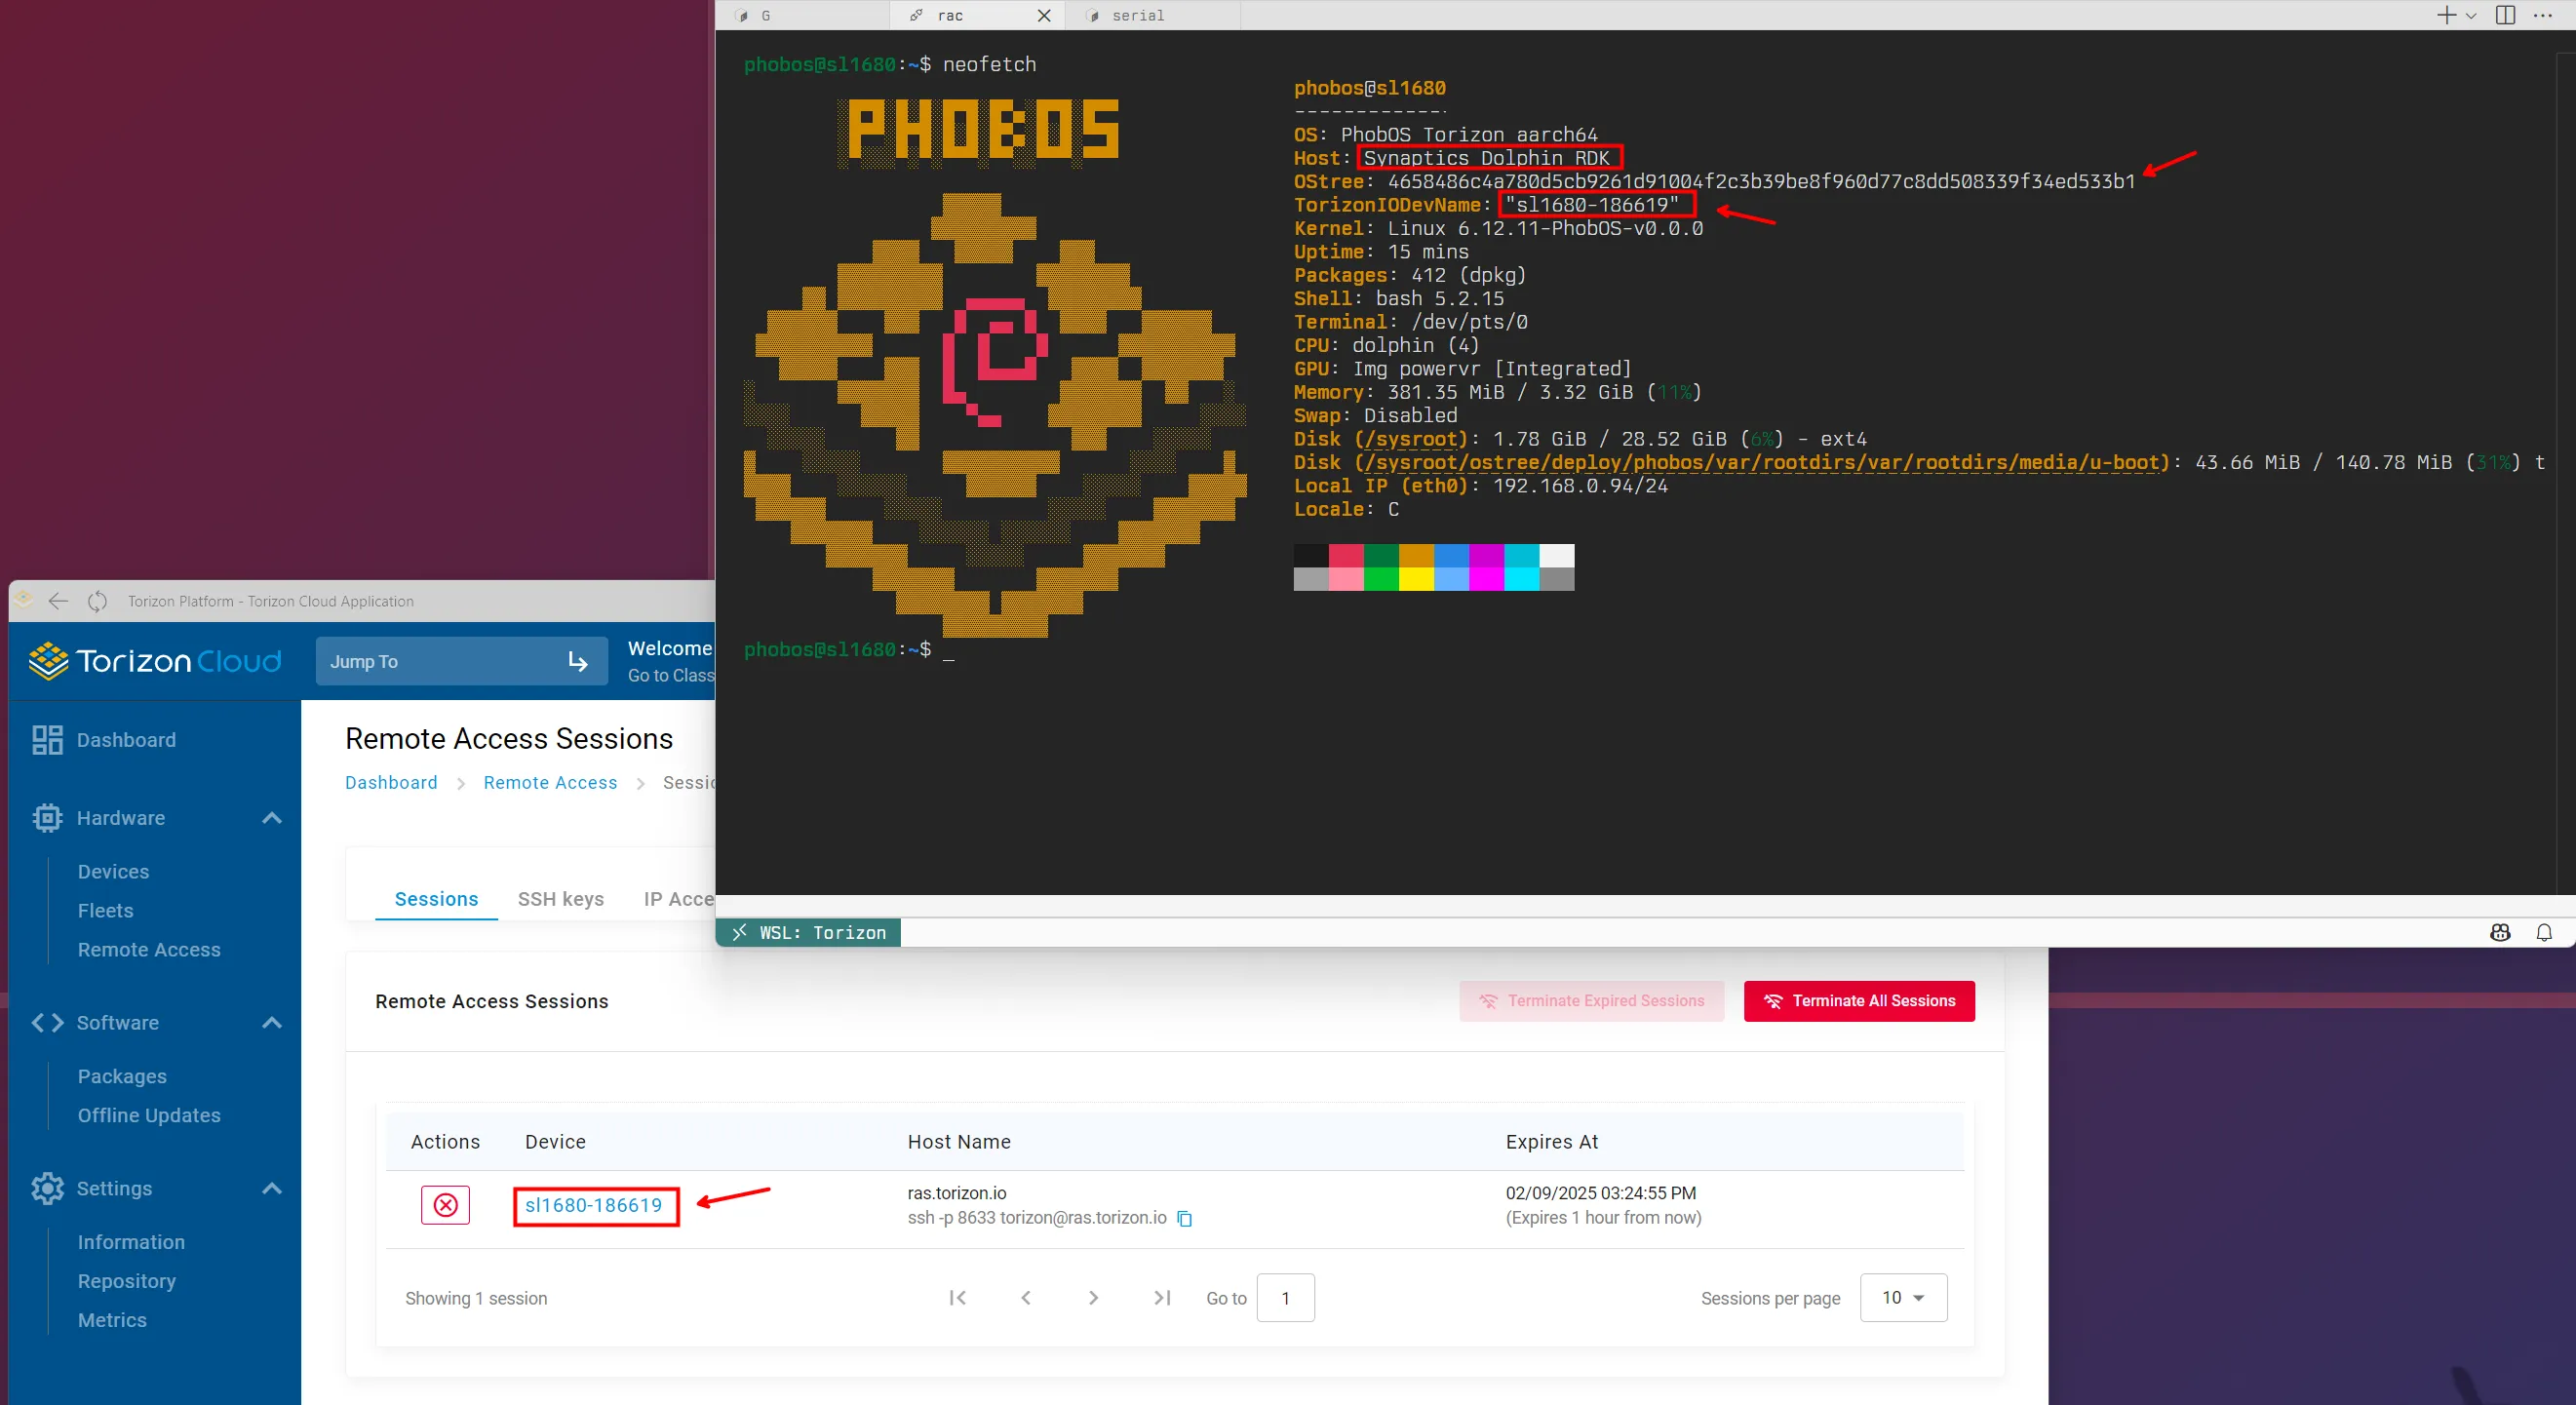Click Terminate Expired Sessions button

(1591, 1001)
